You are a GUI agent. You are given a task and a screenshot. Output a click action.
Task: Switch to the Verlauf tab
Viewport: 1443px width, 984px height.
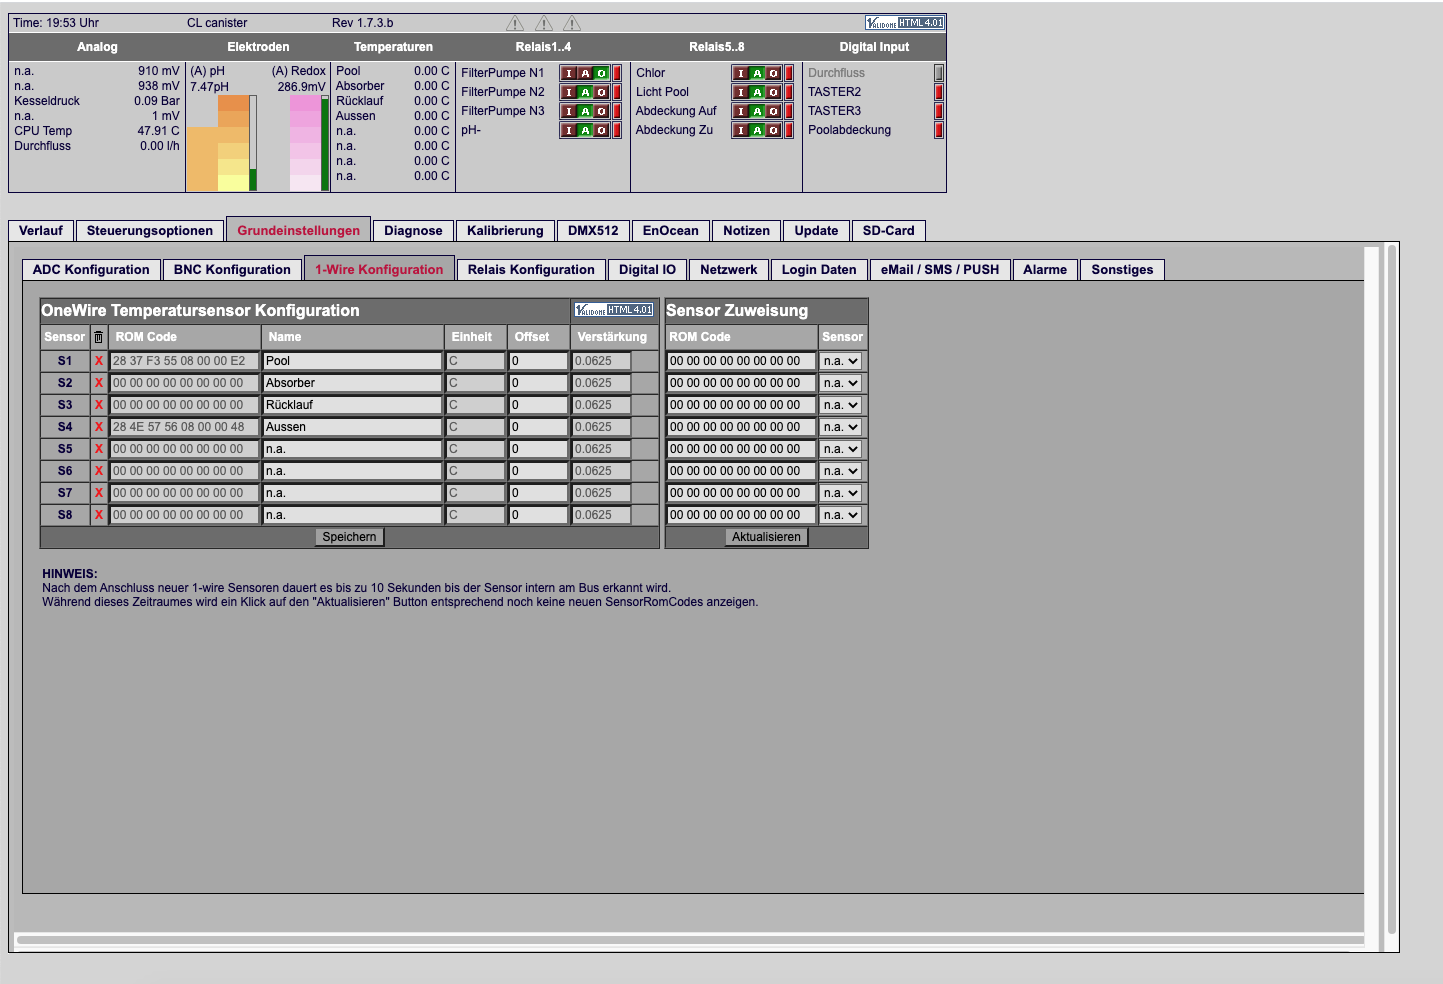(41, 231)
